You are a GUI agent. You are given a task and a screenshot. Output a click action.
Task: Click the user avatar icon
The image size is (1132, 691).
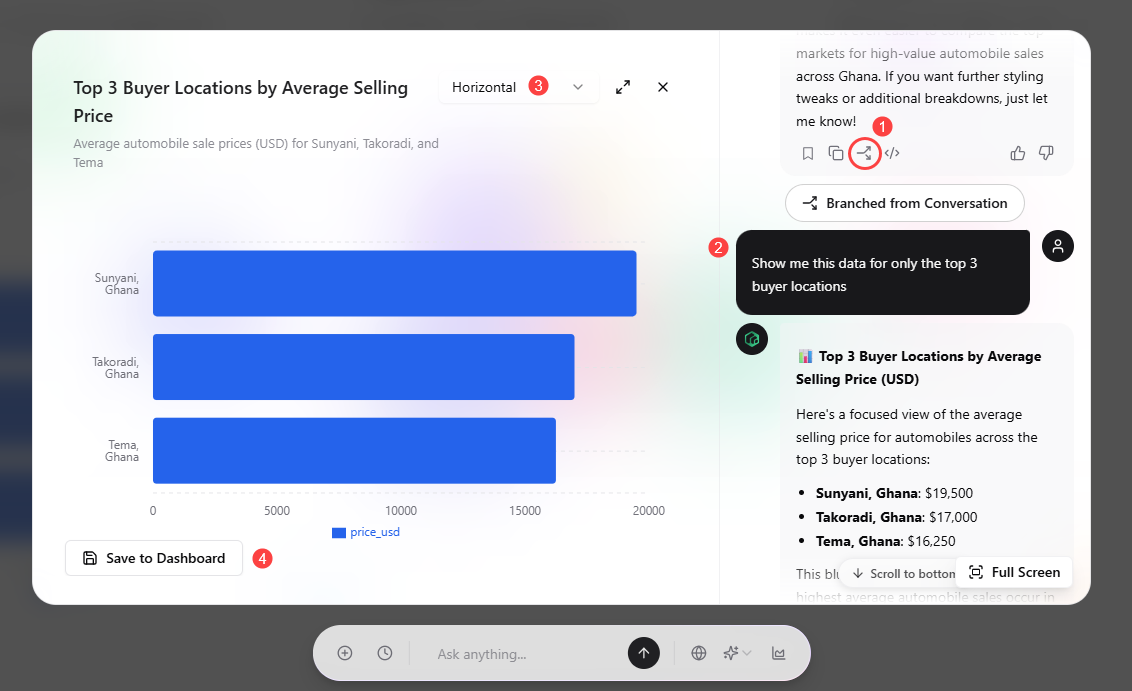click(x=1058, y=245)
